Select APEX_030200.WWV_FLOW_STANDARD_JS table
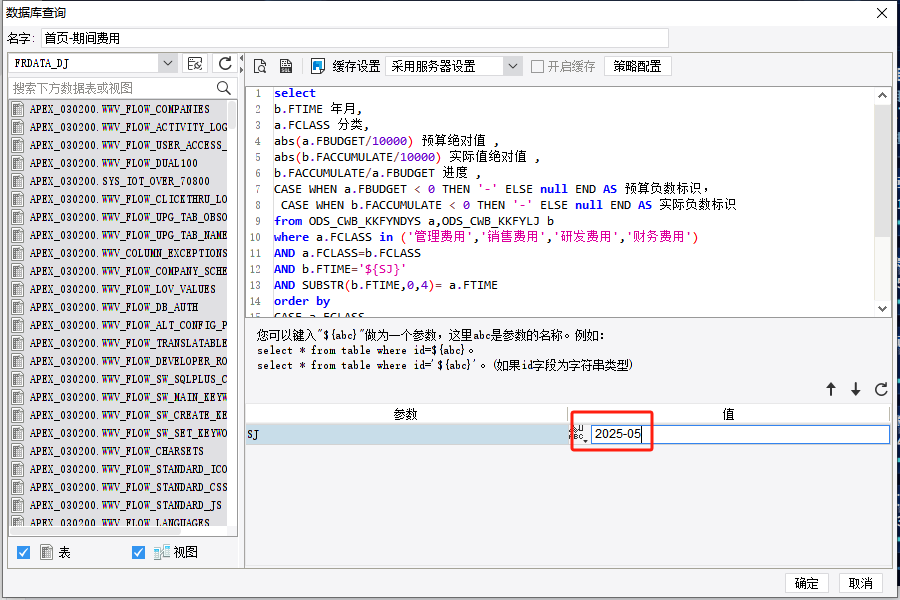This screenshot has width=900, height=600. [x=126, y=505]
